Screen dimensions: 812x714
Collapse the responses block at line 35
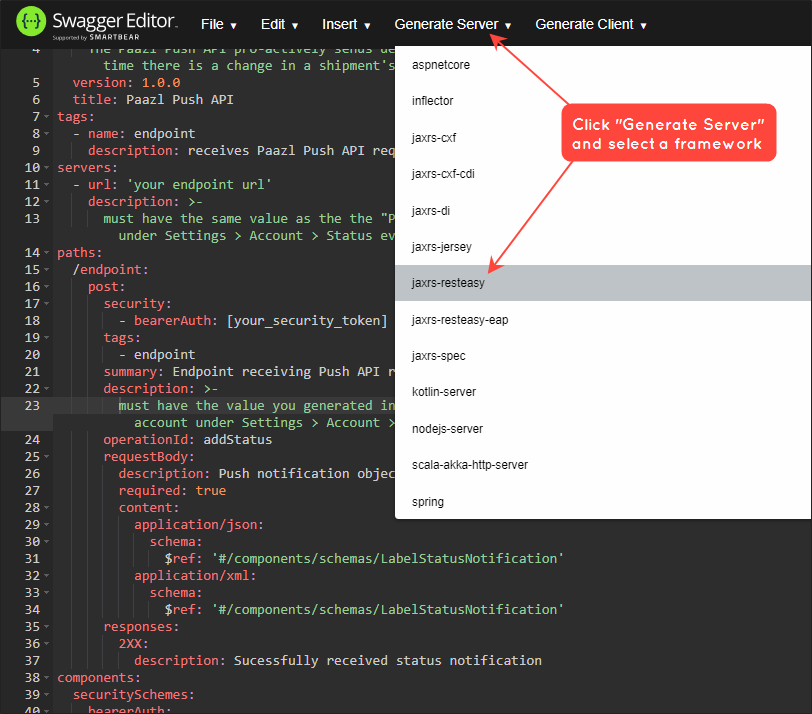point(47,627)
